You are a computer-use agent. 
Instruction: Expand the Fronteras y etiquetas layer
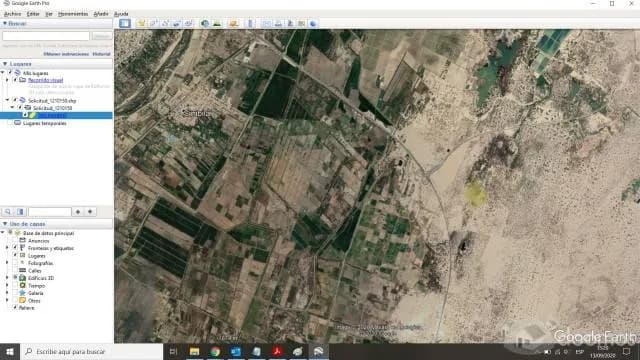click(7, 248)
